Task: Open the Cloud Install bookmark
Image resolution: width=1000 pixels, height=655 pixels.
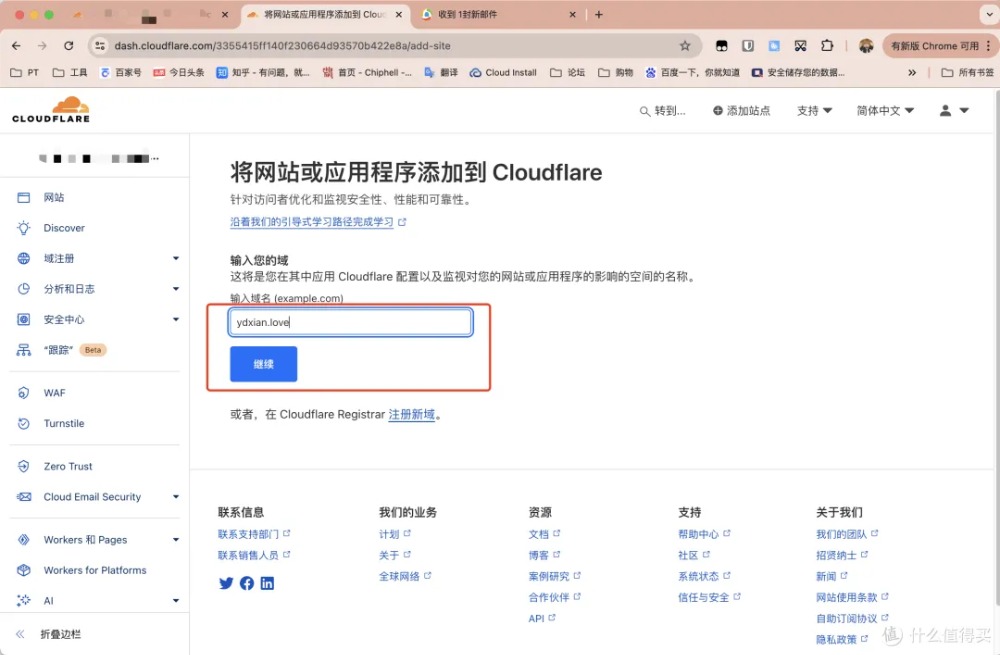Action: point(503,73)
